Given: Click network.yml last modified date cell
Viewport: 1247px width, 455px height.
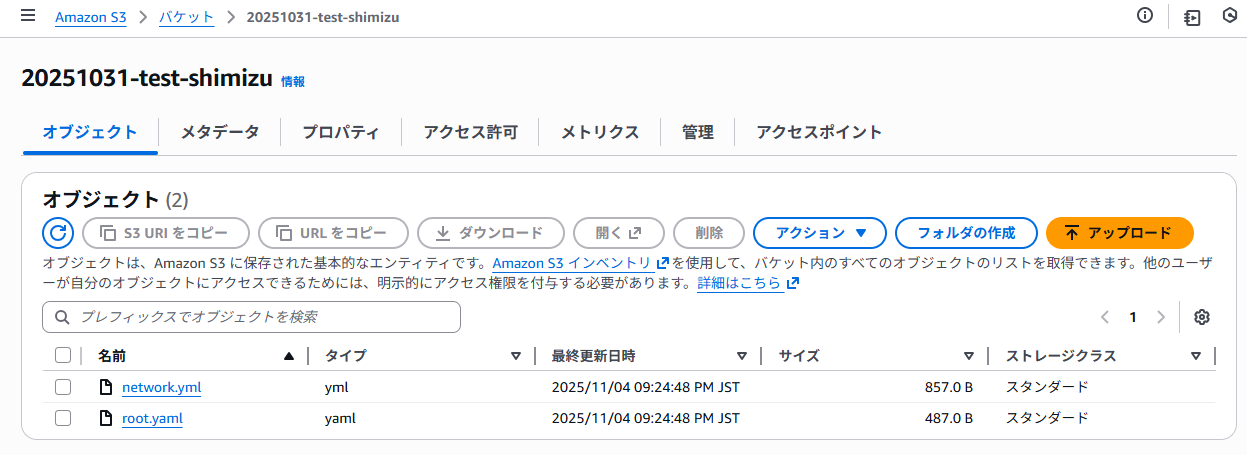Looking at the screenshot, I should 646,387.
